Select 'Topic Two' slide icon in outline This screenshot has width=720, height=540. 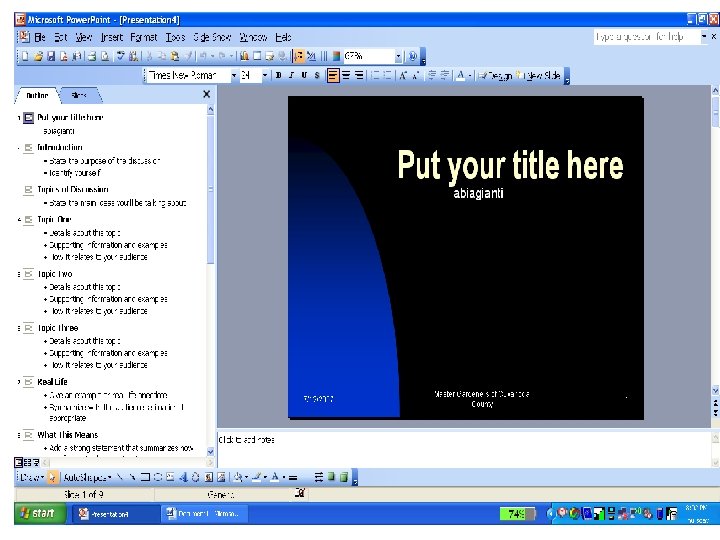pos(28,274)
